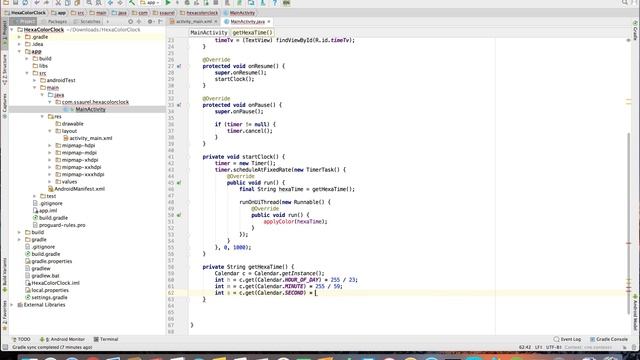Click getHexaTime() editor breadcrumb
640x360 pixels.
pos(252,33)
